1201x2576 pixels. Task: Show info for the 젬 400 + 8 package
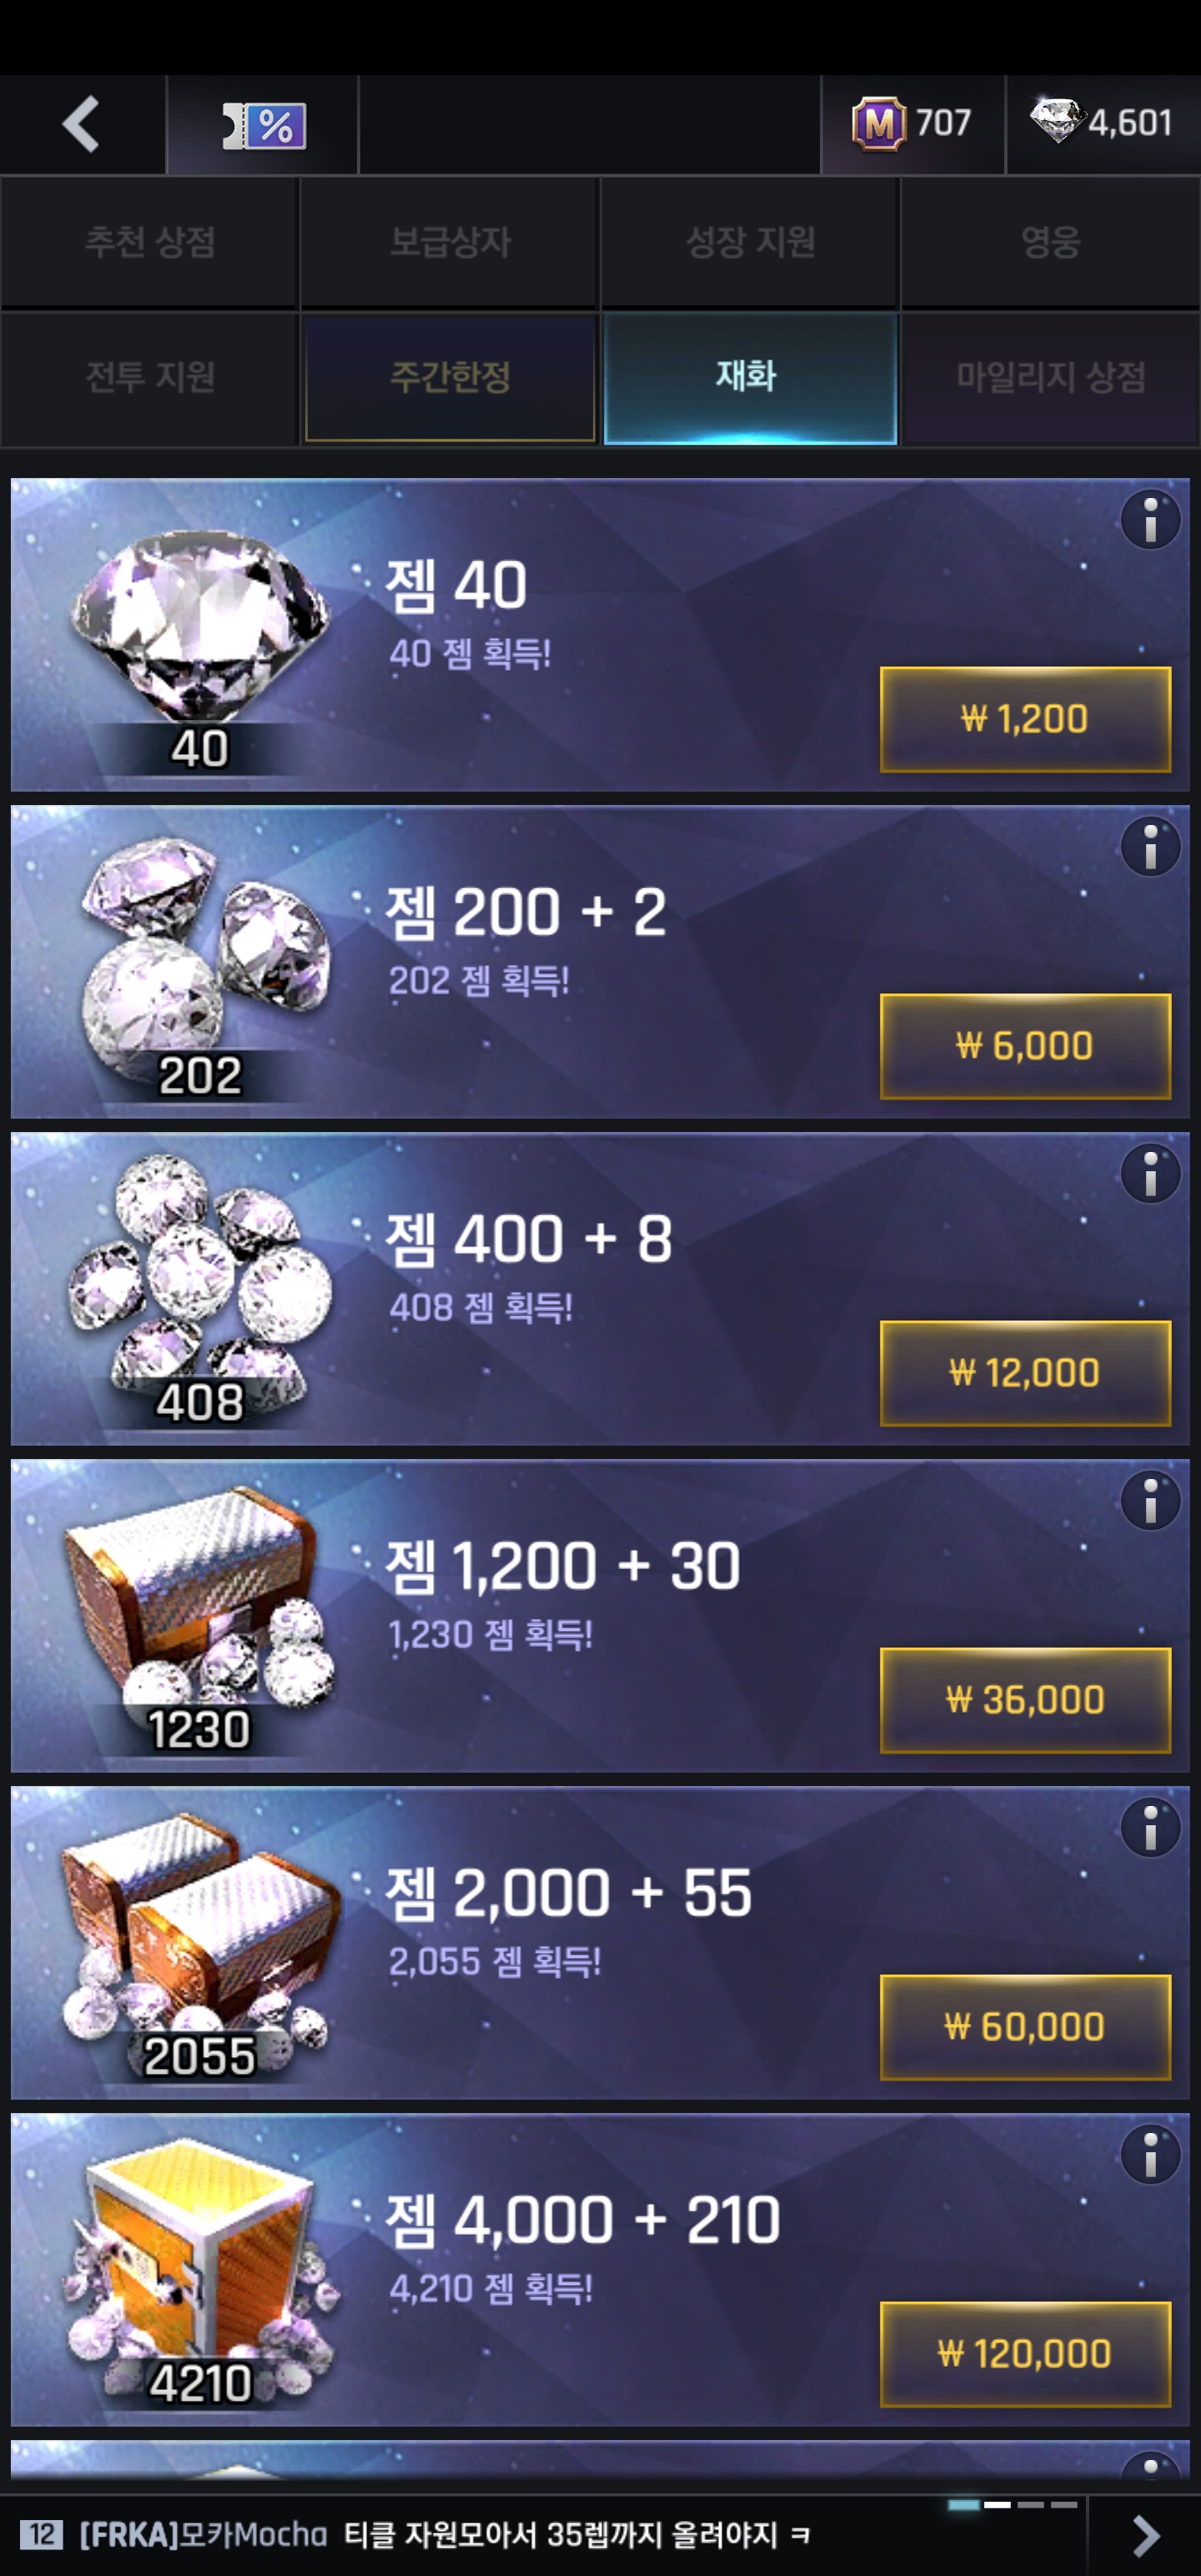[1150, 1174]
